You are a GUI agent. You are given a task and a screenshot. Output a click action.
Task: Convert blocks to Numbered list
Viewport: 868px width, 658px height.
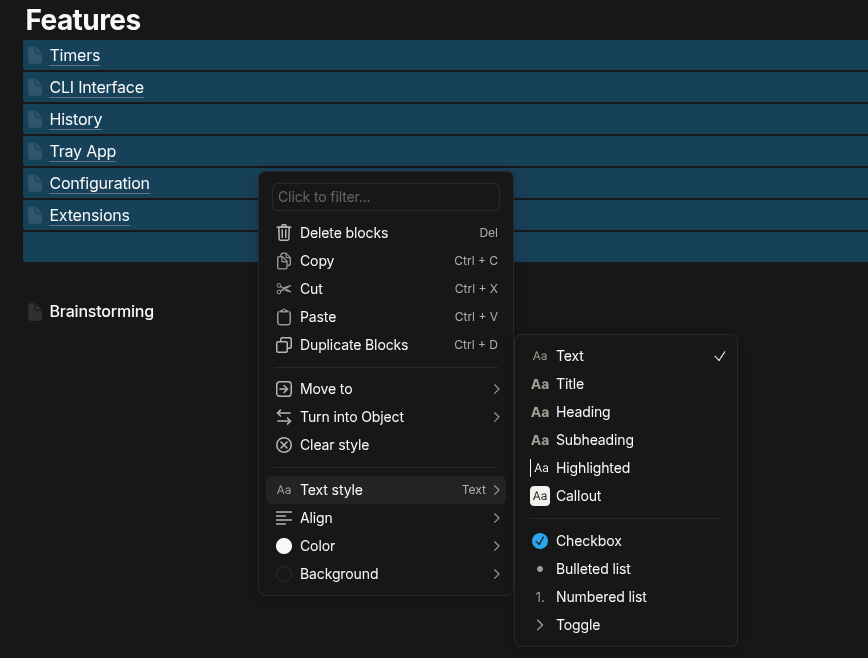626,597
